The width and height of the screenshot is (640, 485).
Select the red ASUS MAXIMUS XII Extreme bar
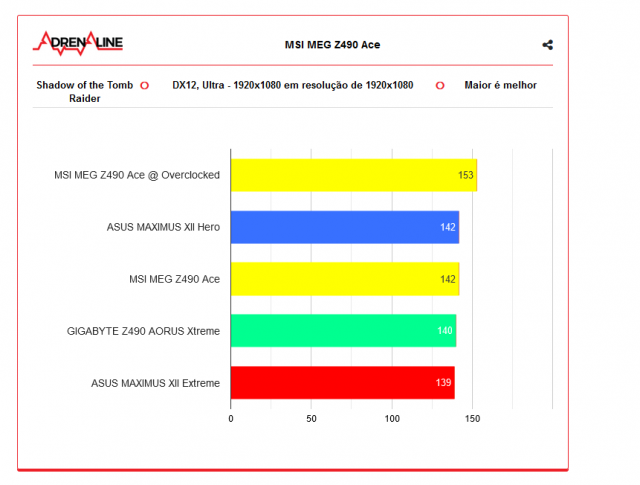coord(342,383)
